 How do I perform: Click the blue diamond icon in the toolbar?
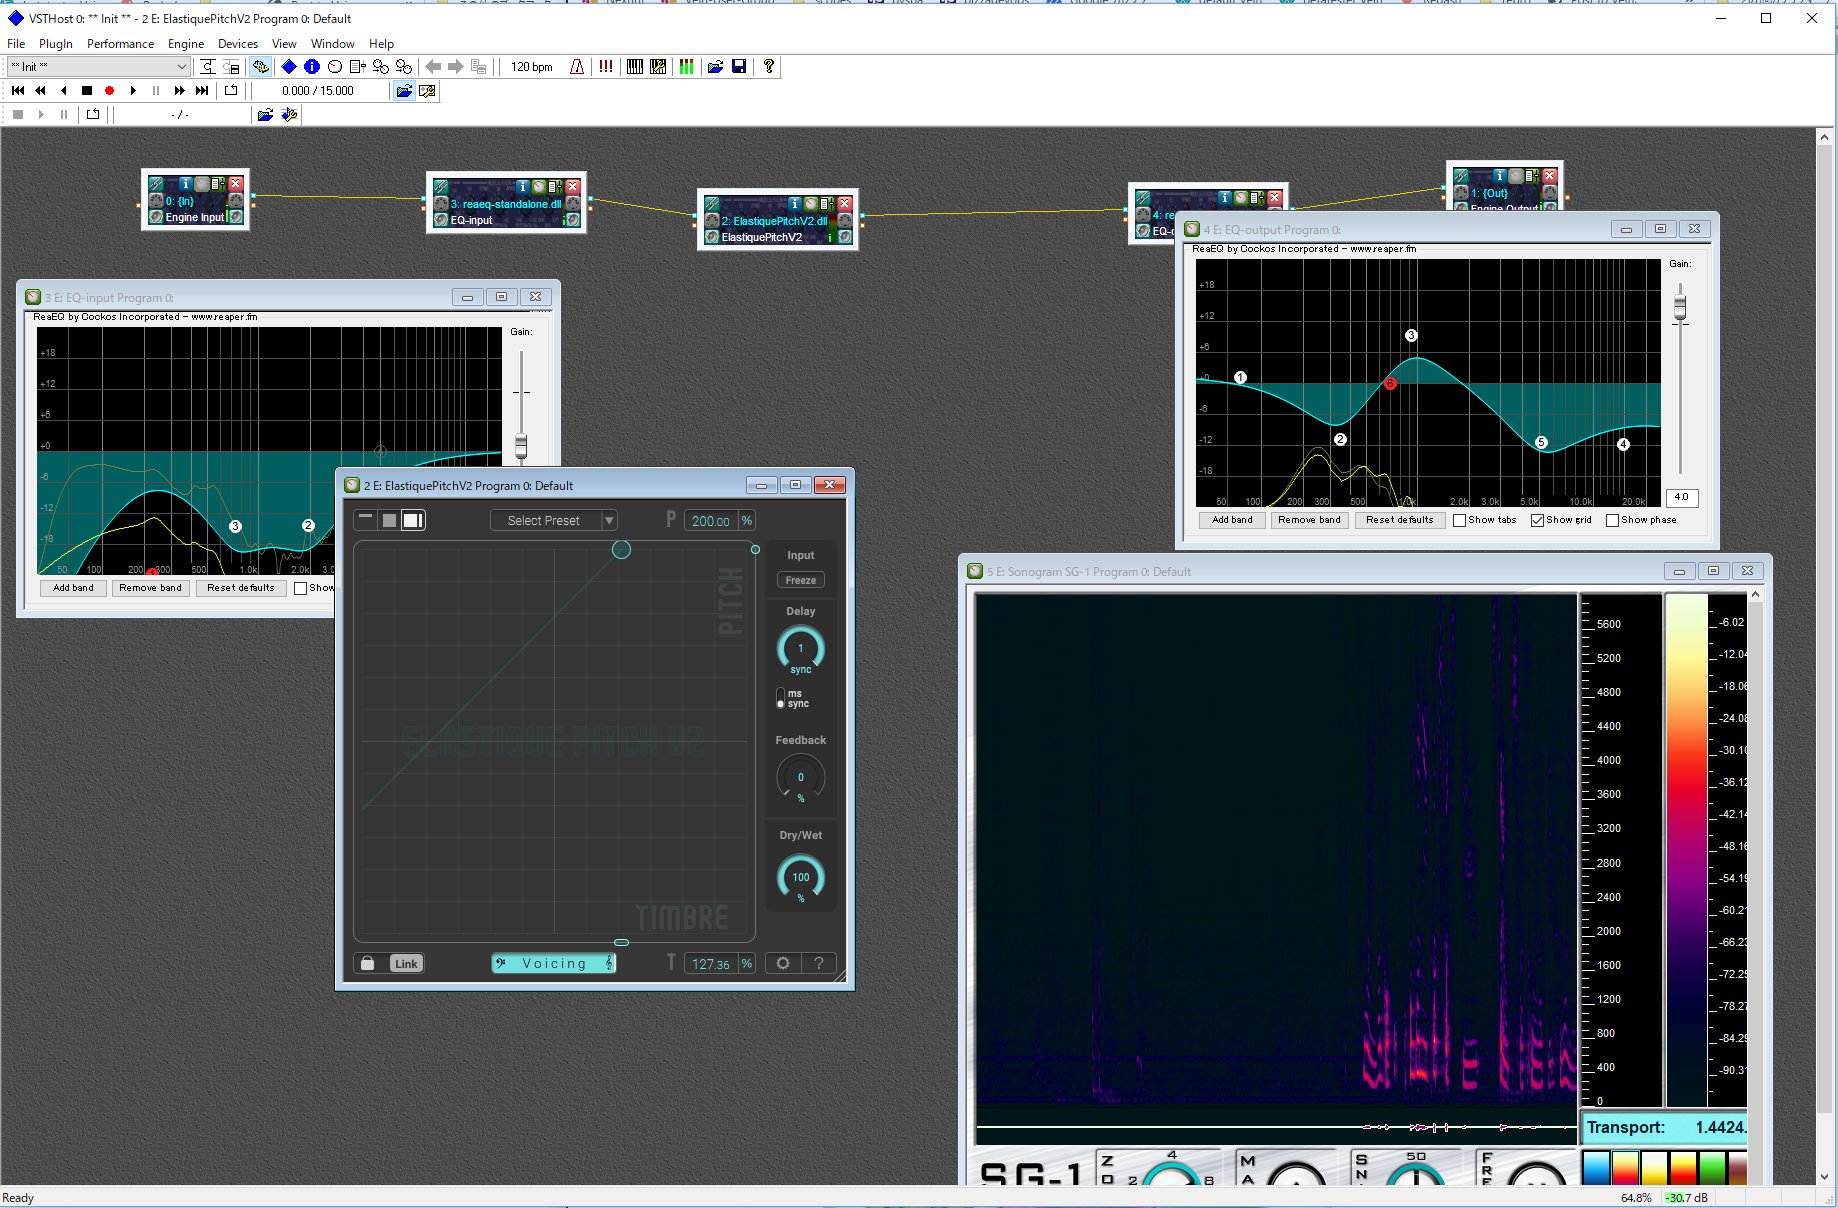tap(289, 67)
